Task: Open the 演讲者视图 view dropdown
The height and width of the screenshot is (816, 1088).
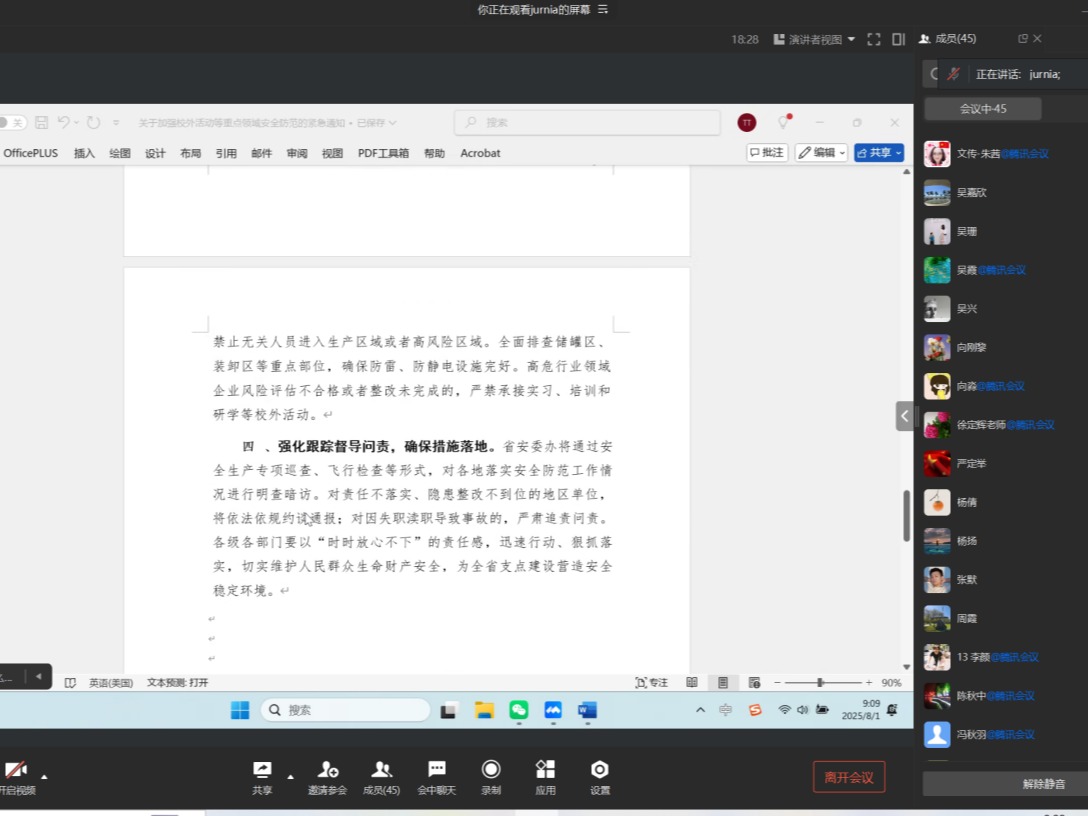Action: (814, 40)
